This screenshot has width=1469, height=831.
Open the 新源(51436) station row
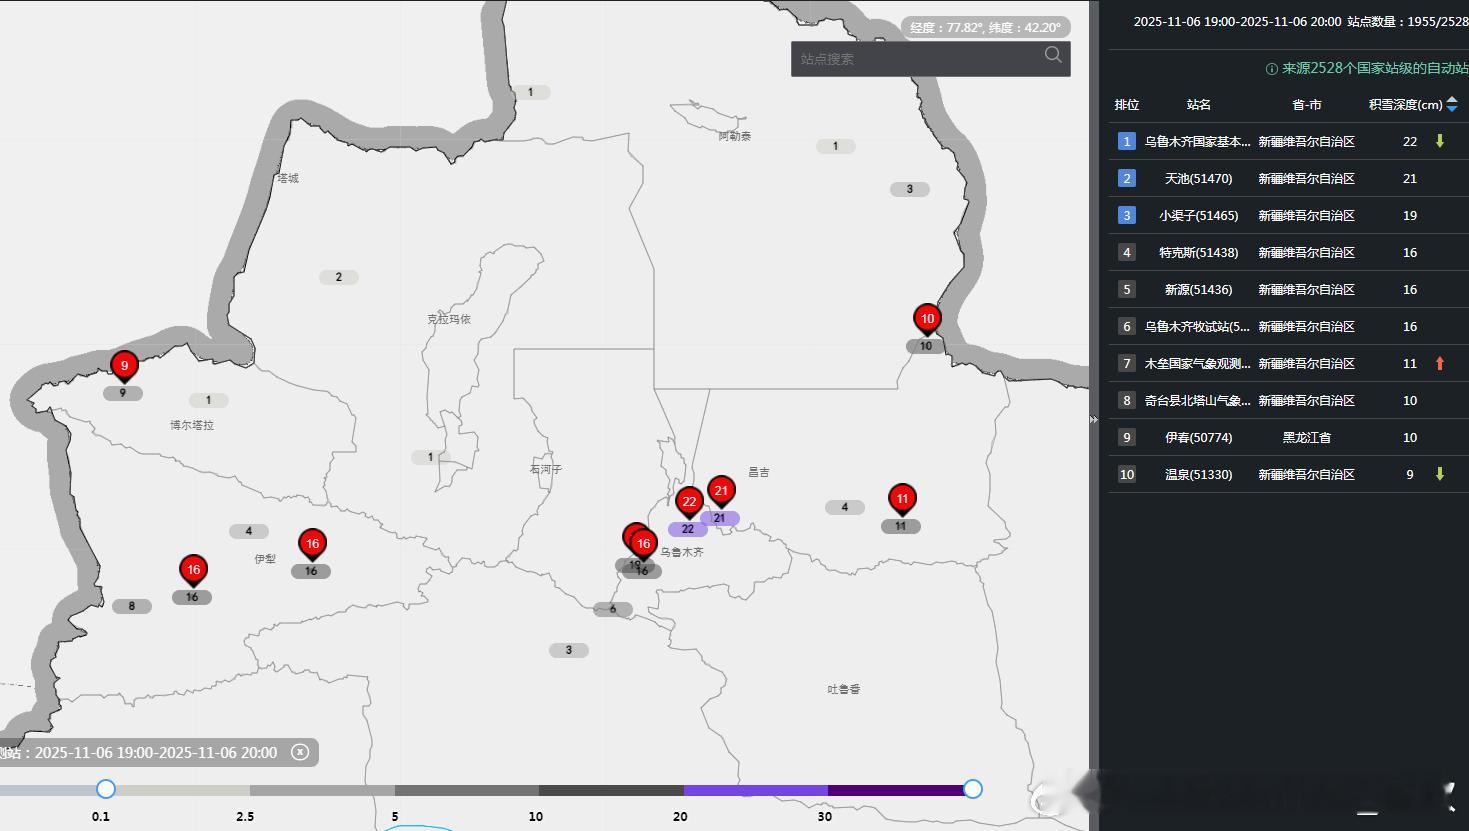pyautogui.click(x=1288, y=289)
